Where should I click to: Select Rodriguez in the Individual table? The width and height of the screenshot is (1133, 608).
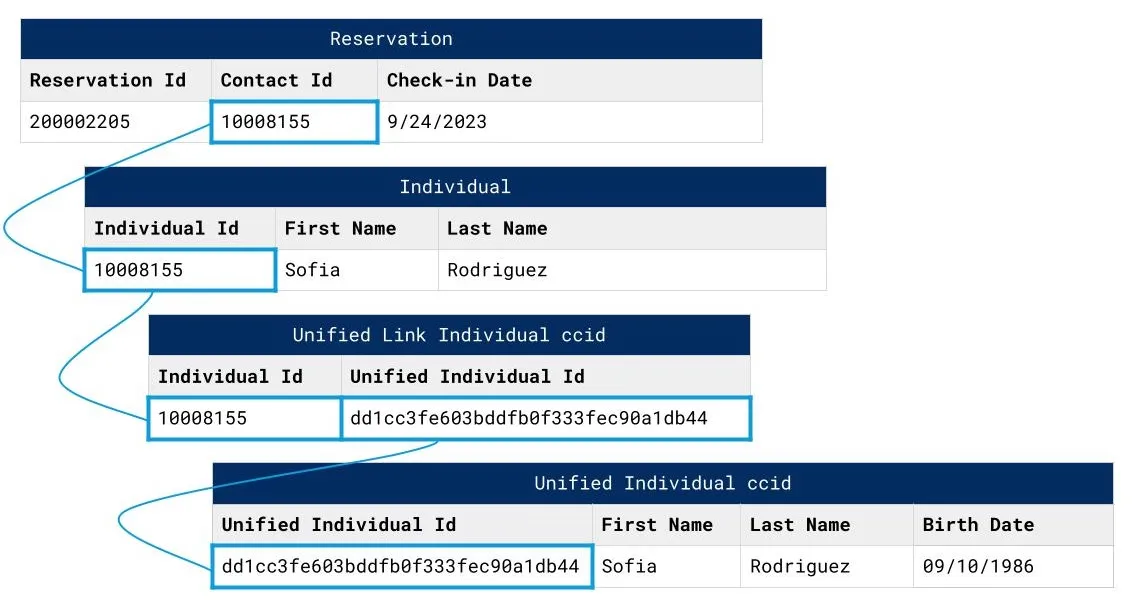[x=497, y=270]
